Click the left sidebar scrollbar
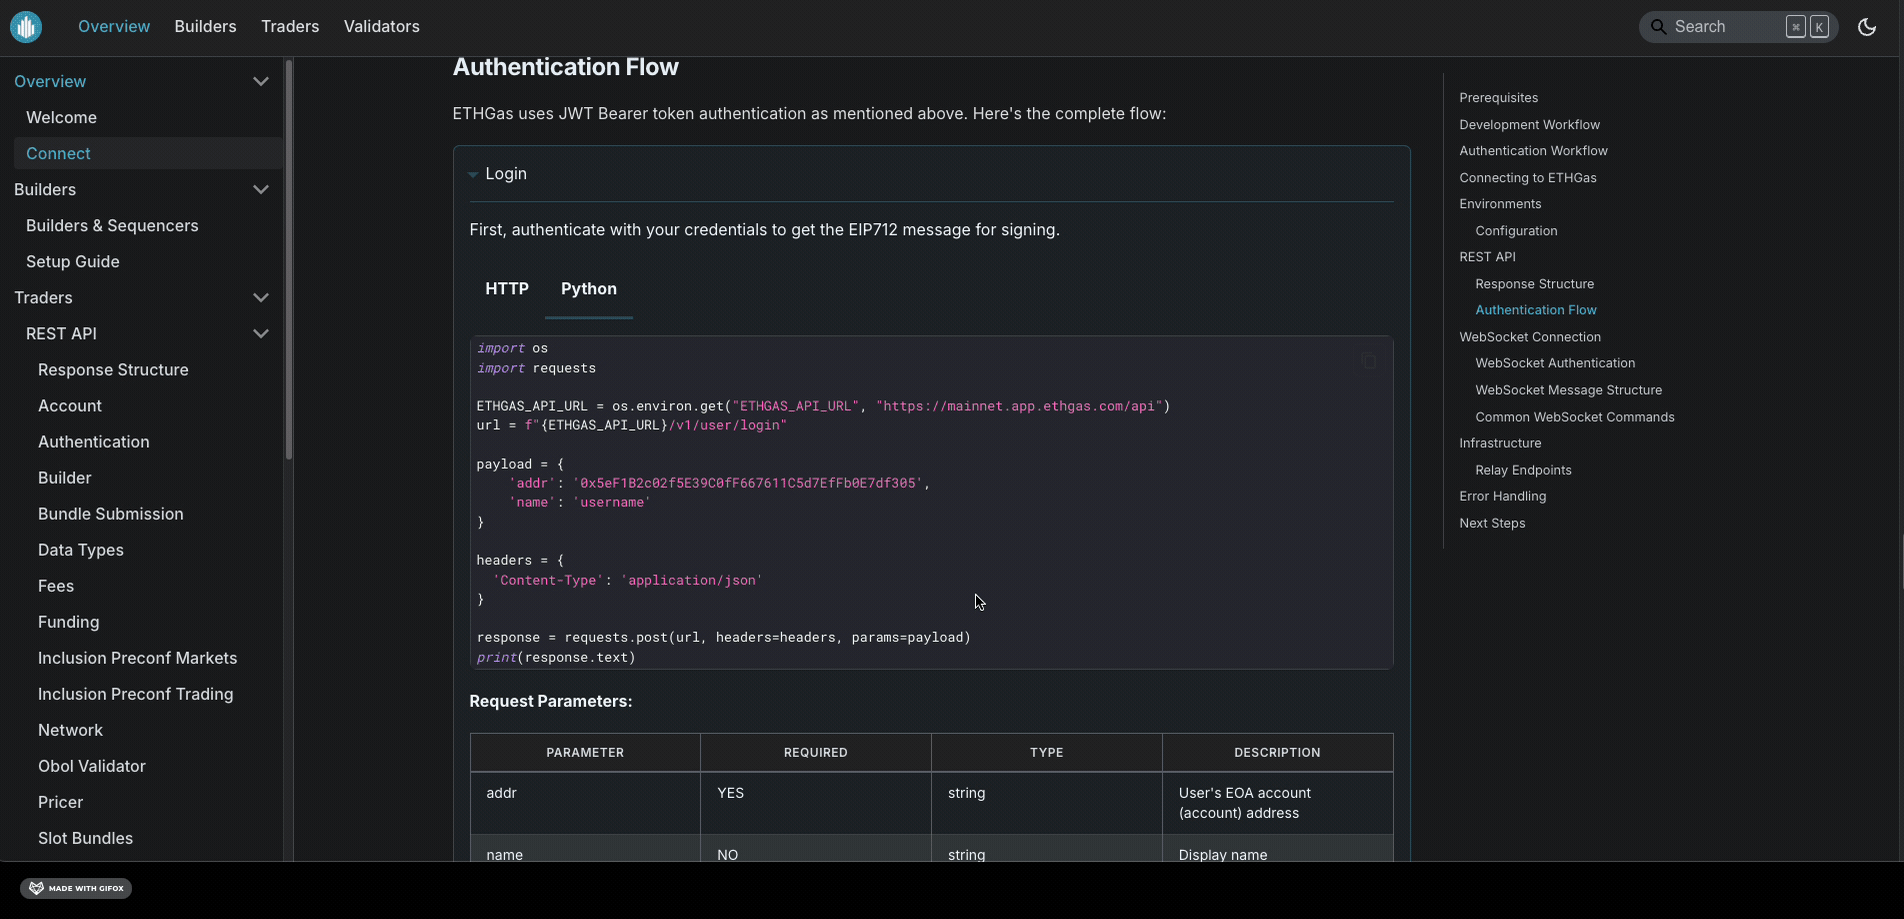The width and height of the screenshot is (1904, 919). point(289,260)
